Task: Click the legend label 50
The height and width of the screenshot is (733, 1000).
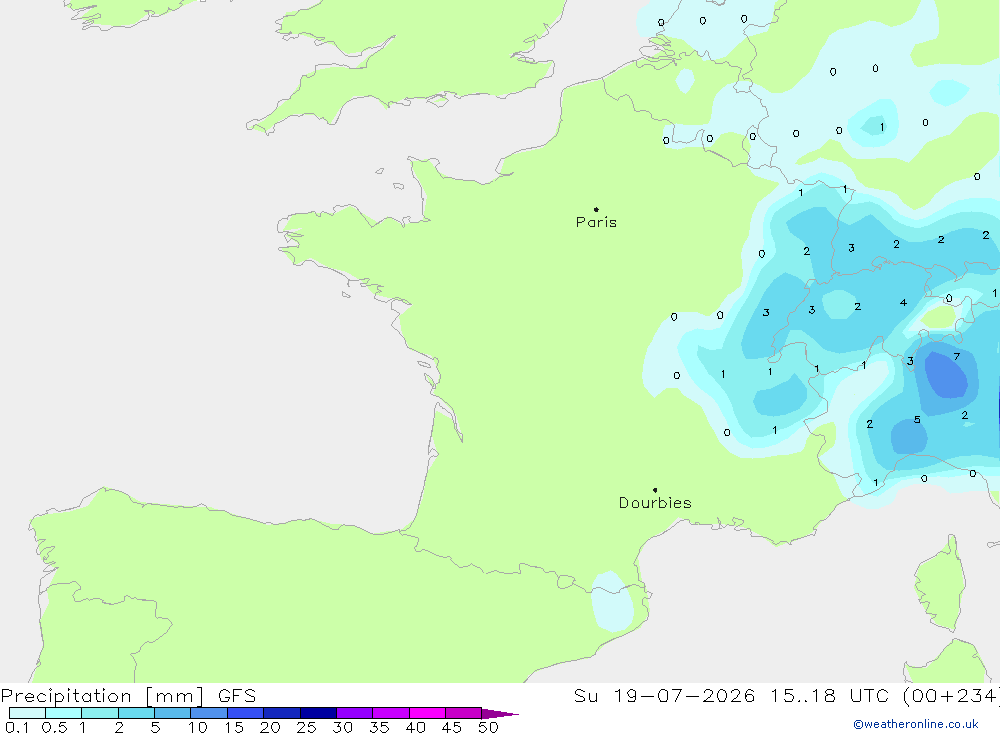Action: [489, 727]
